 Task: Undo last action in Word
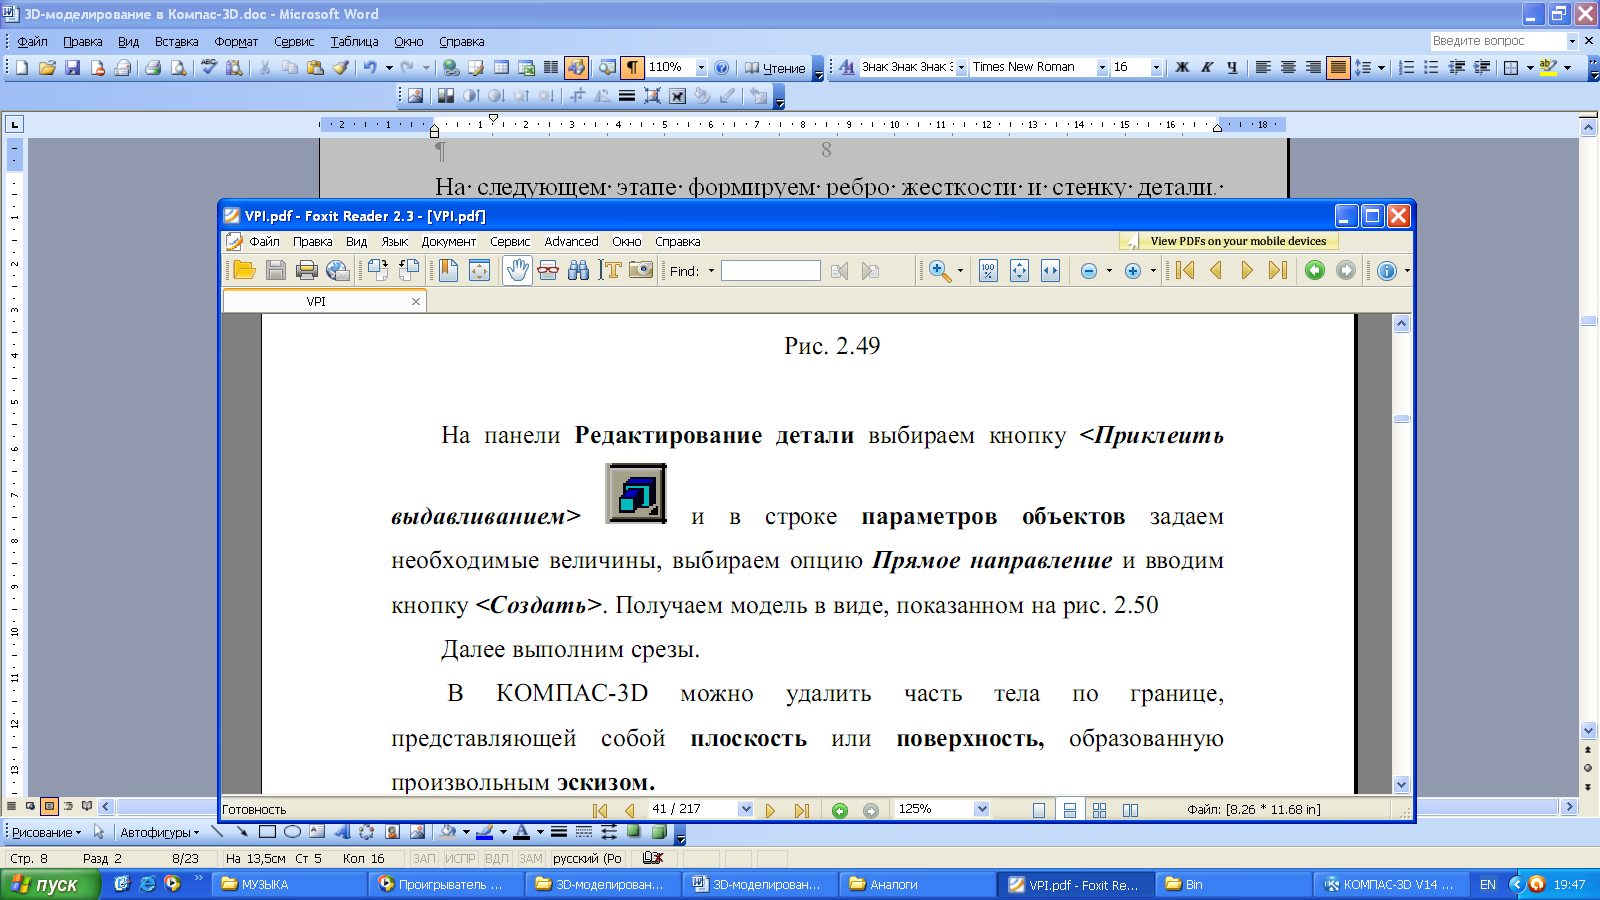[370, 67]
